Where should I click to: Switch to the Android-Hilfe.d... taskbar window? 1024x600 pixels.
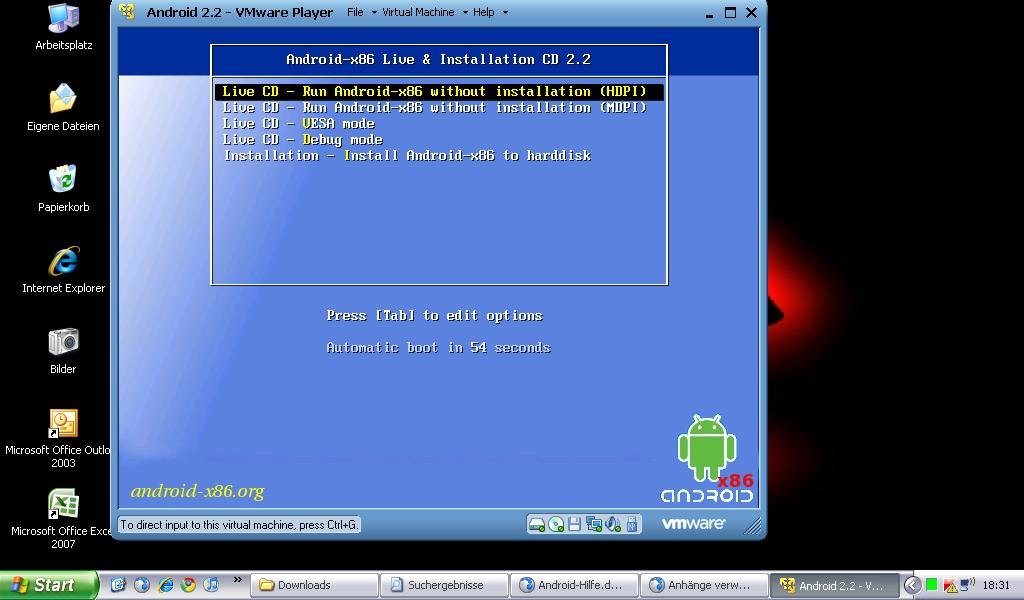[574, 585]
